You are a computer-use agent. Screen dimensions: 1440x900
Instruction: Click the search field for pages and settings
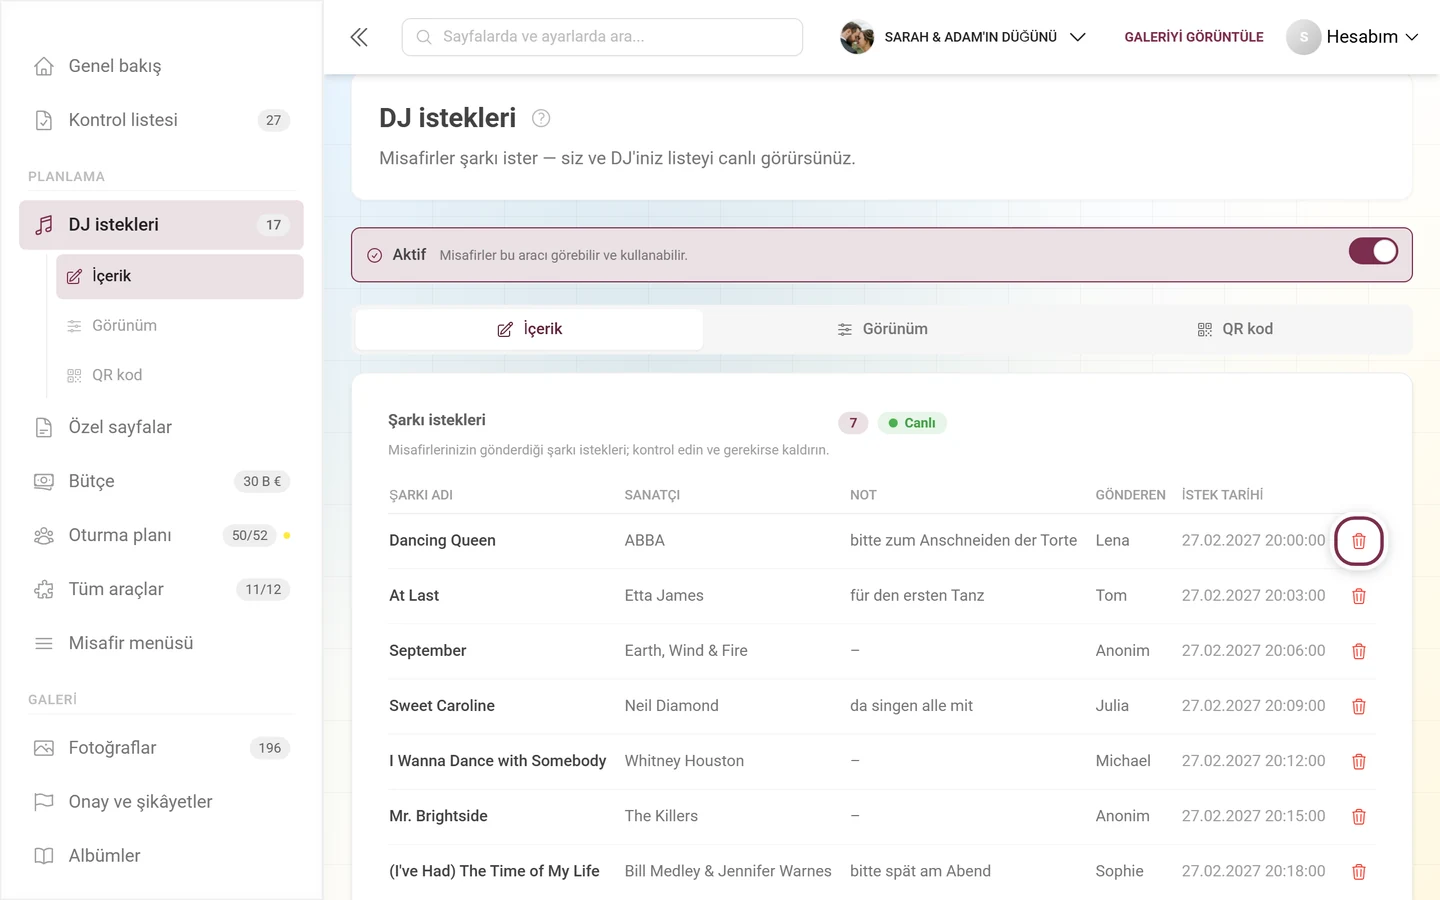602,37
